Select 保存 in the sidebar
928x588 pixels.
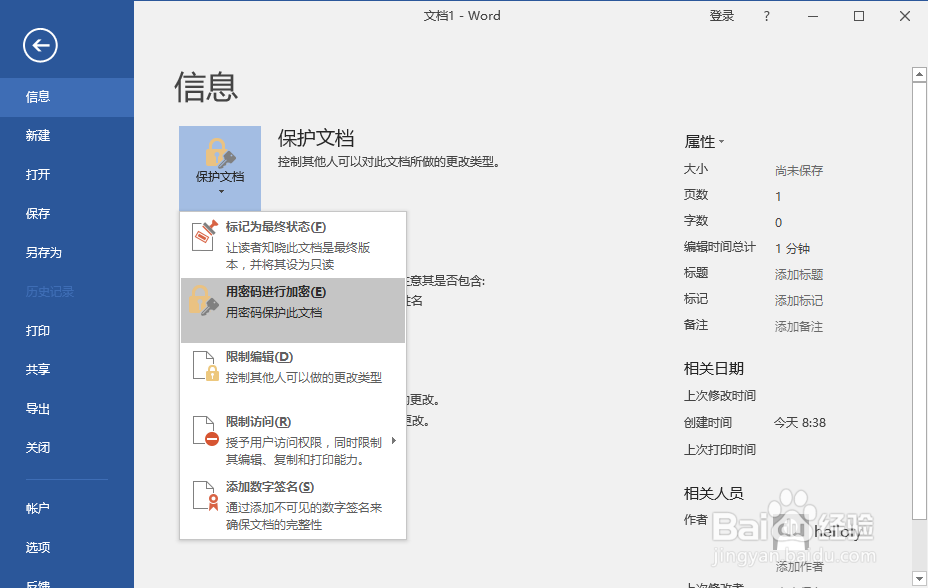tap(67, 214)
